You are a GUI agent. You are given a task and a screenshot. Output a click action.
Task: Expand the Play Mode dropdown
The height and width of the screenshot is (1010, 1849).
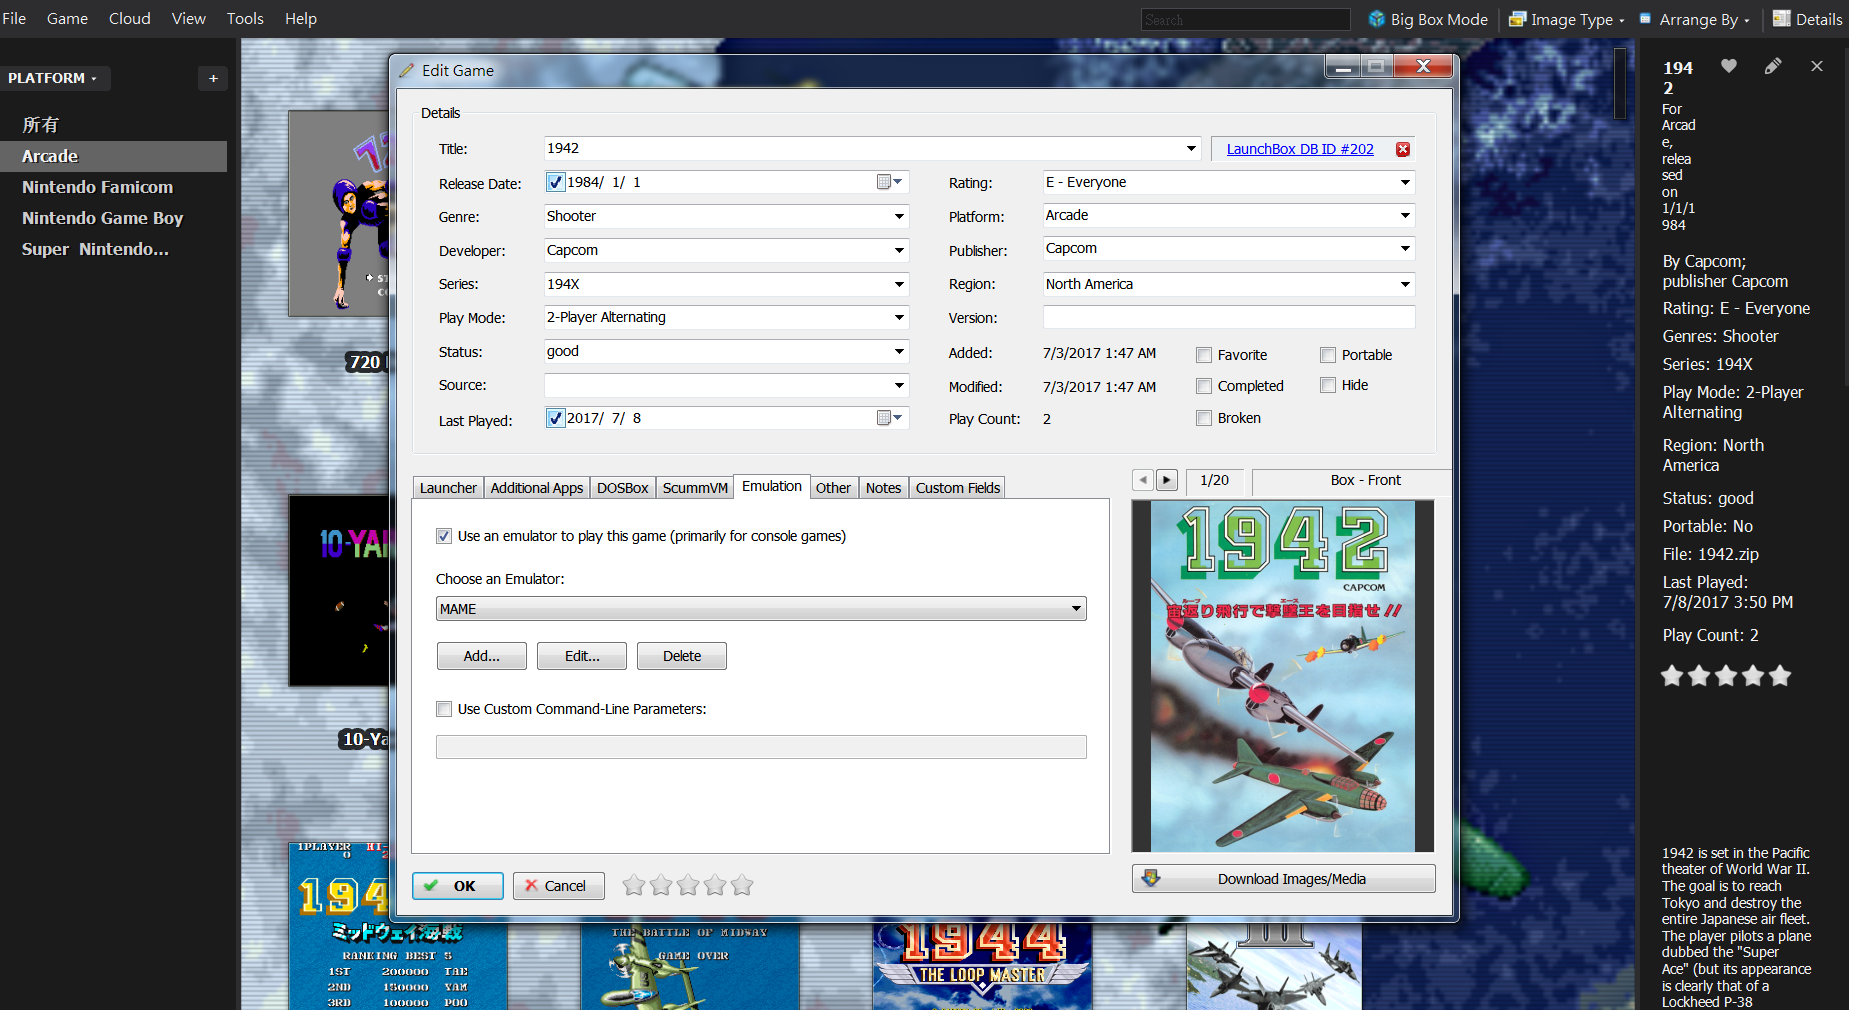tap(899, 317)
